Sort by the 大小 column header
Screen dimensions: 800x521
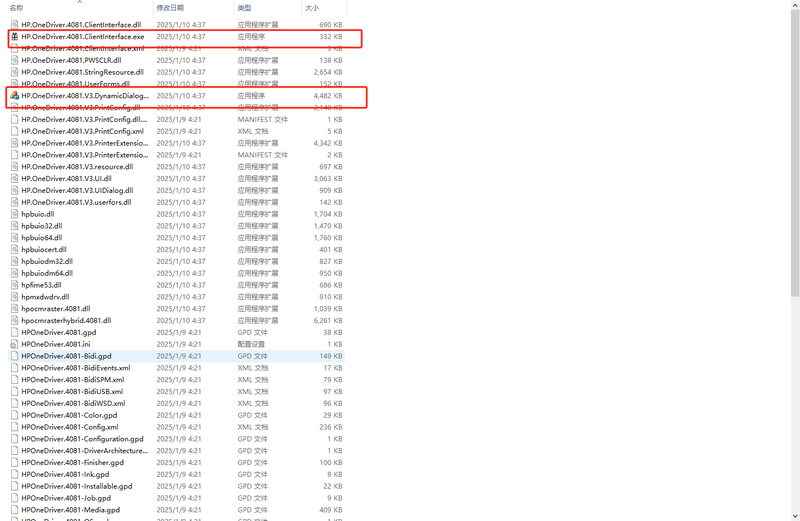click(312, 8)
